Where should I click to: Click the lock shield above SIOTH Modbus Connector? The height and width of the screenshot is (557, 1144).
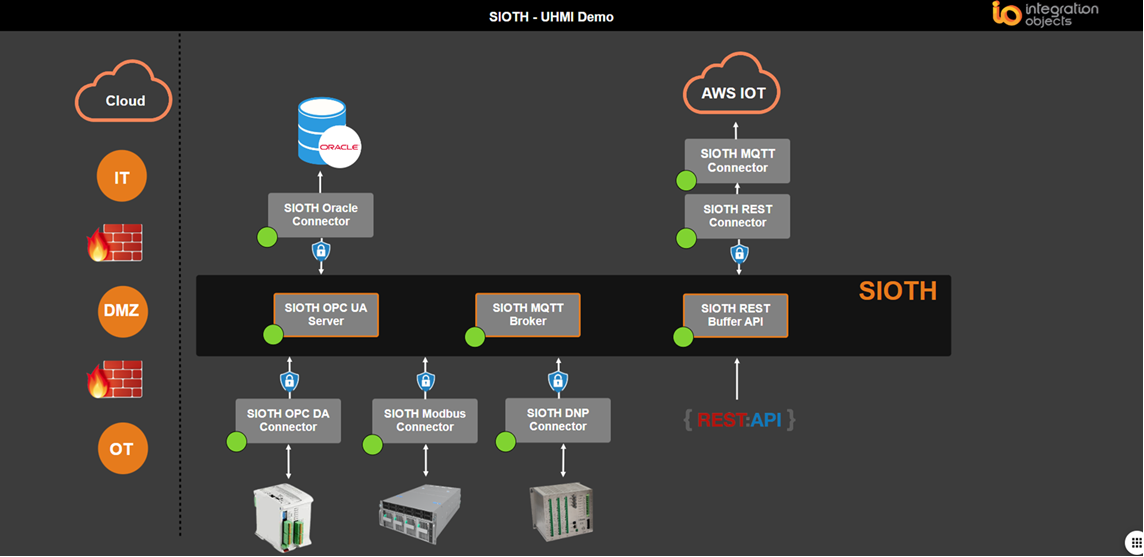425,380
